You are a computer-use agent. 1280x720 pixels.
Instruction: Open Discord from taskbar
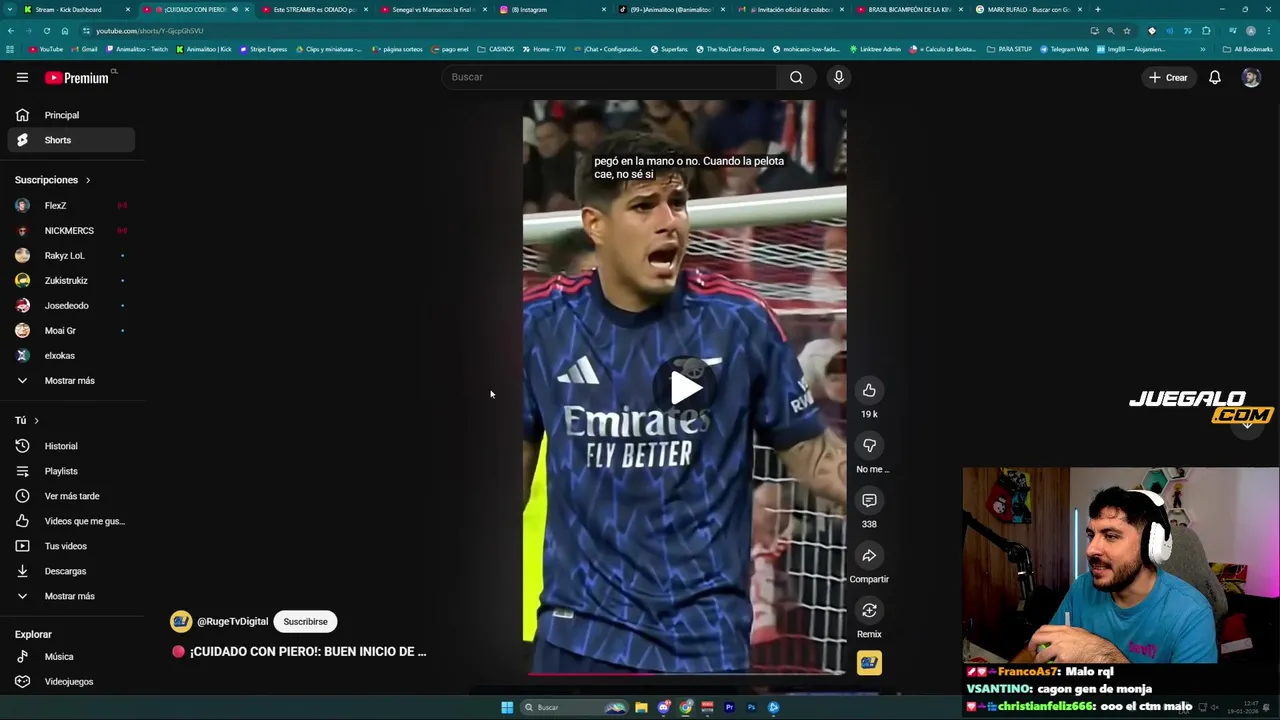(663, 707)
